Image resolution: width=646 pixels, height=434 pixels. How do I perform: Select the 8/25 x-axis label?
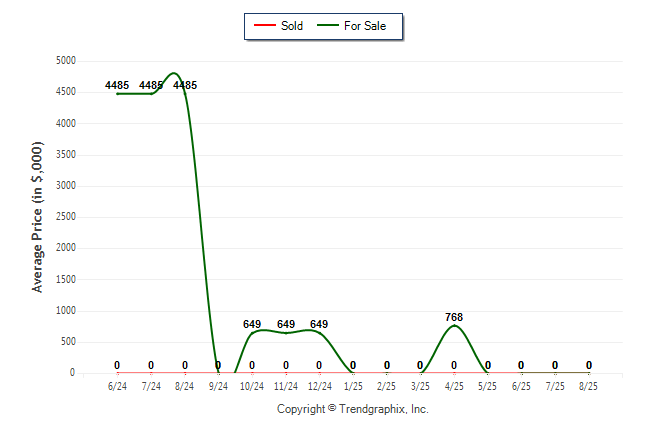pyautogui.click(x=588, y=386)
